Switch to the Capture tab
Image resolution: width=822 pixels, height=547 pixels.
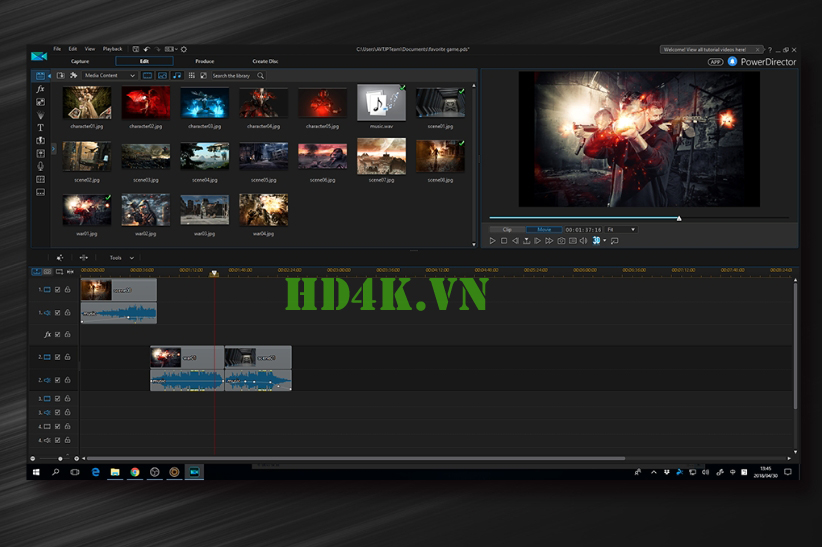pyautogui.click(x=80, y=61)
